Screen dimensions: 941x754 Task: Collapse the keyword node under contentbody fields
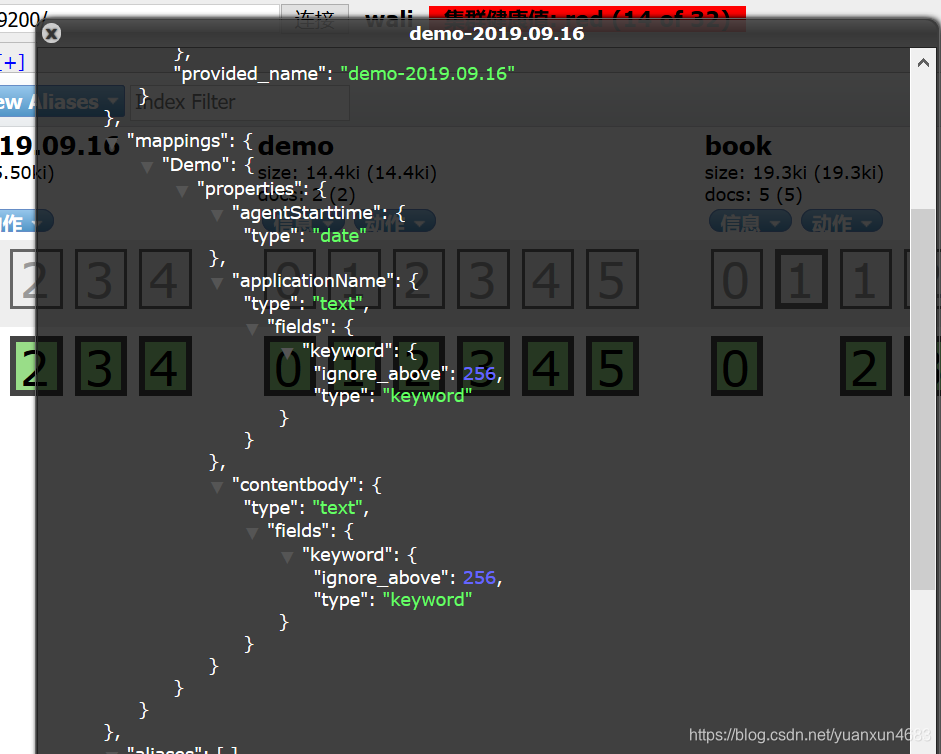pyautogui.click(x=286, y=555)
